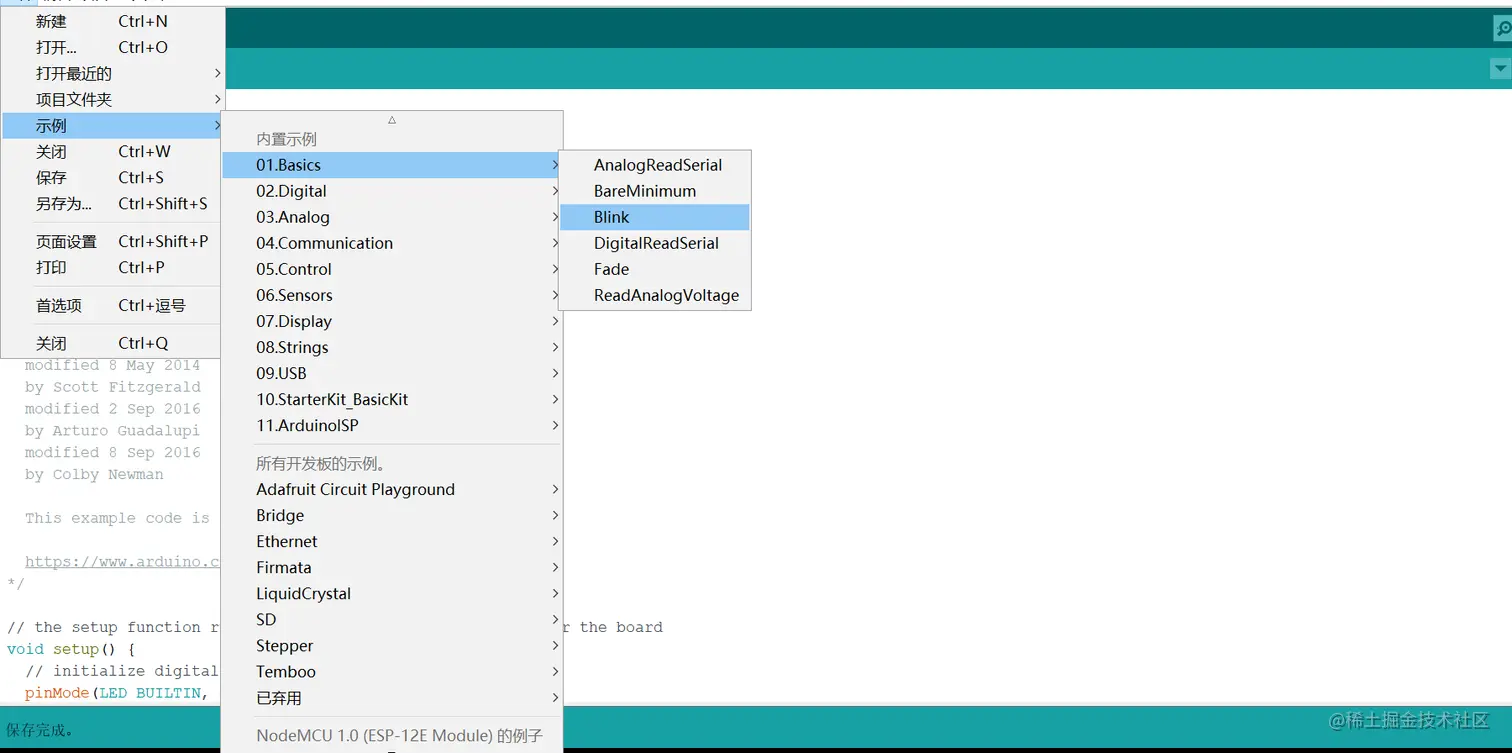Expand SD library examples
Image resolution: width=1512 pixels, height=753 pixels.
coord(392,619)
